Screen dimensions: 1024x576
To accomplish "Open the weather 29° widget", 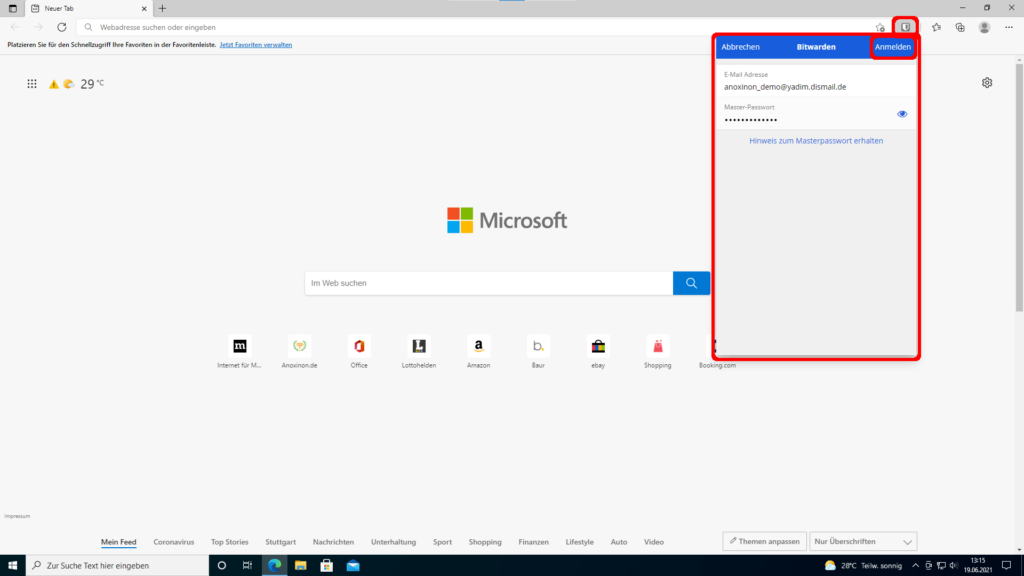I will (x=86, y=84).
